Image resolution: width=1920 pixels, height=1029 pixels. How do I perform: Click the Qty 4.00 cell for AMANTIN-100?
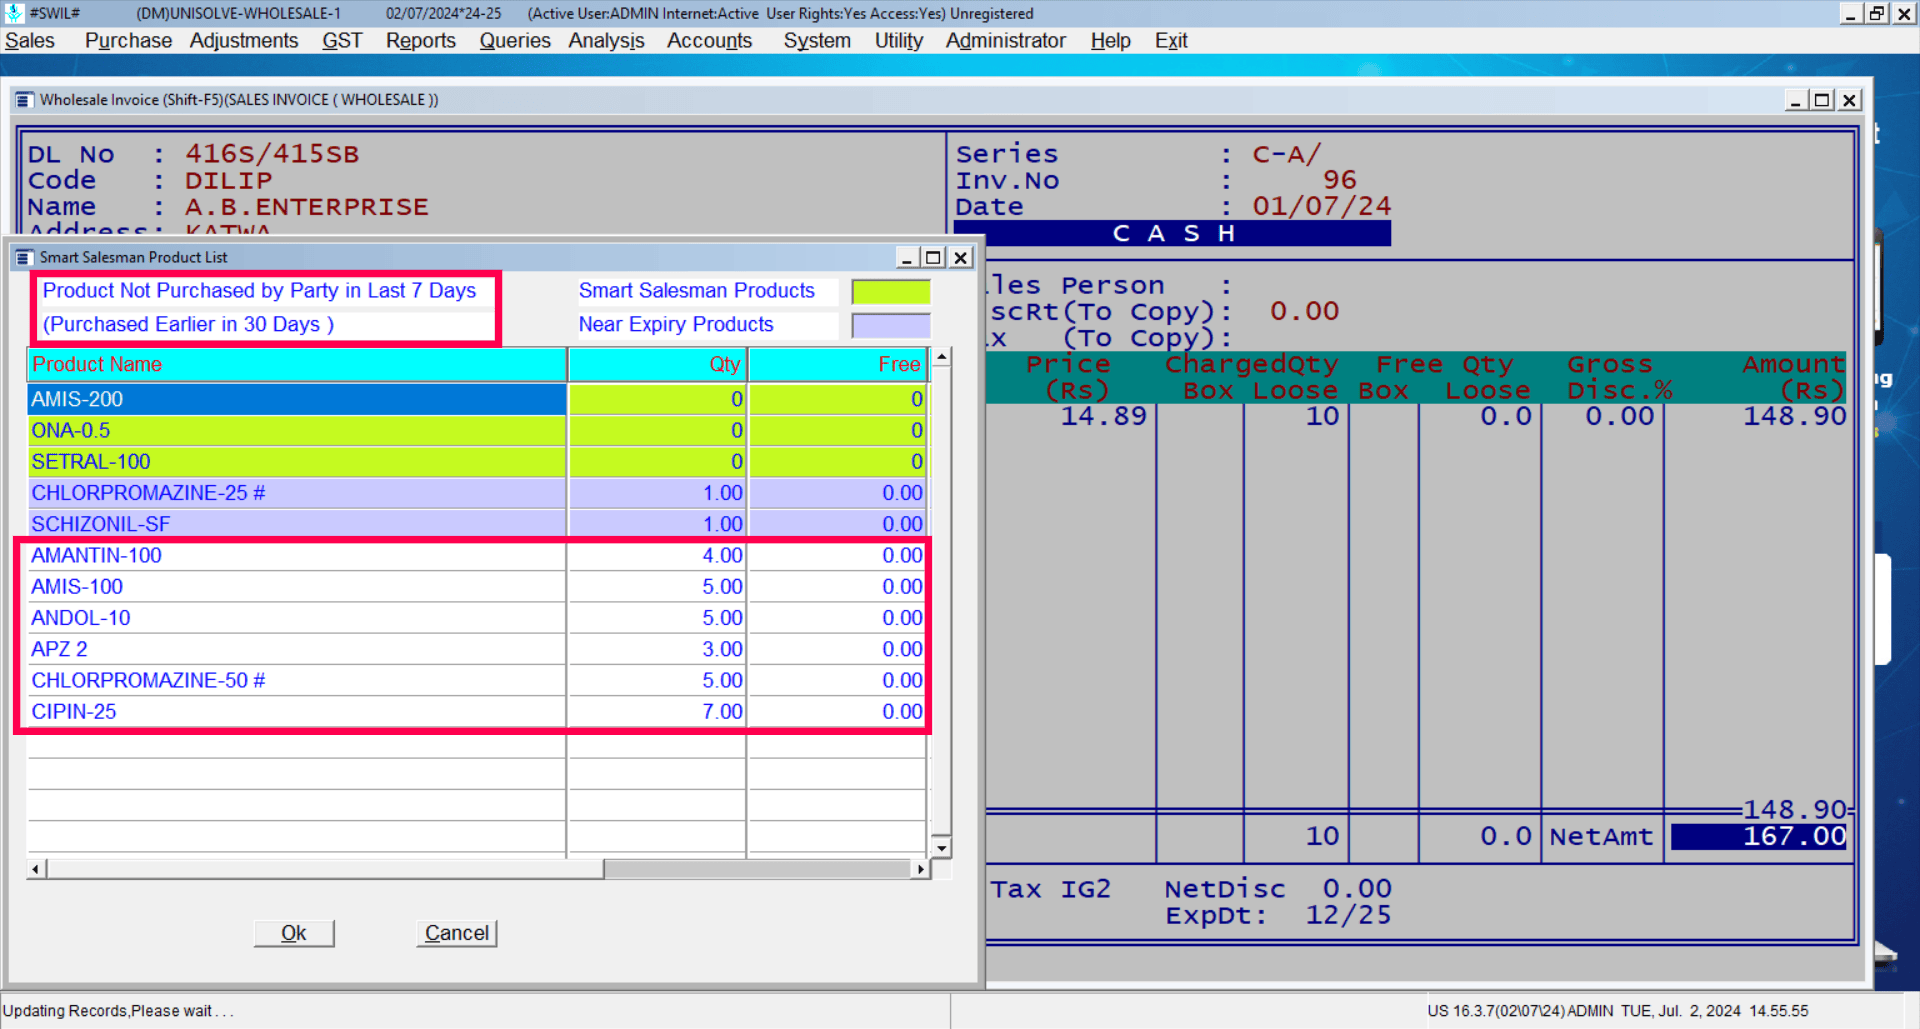(x=657, y=555)
